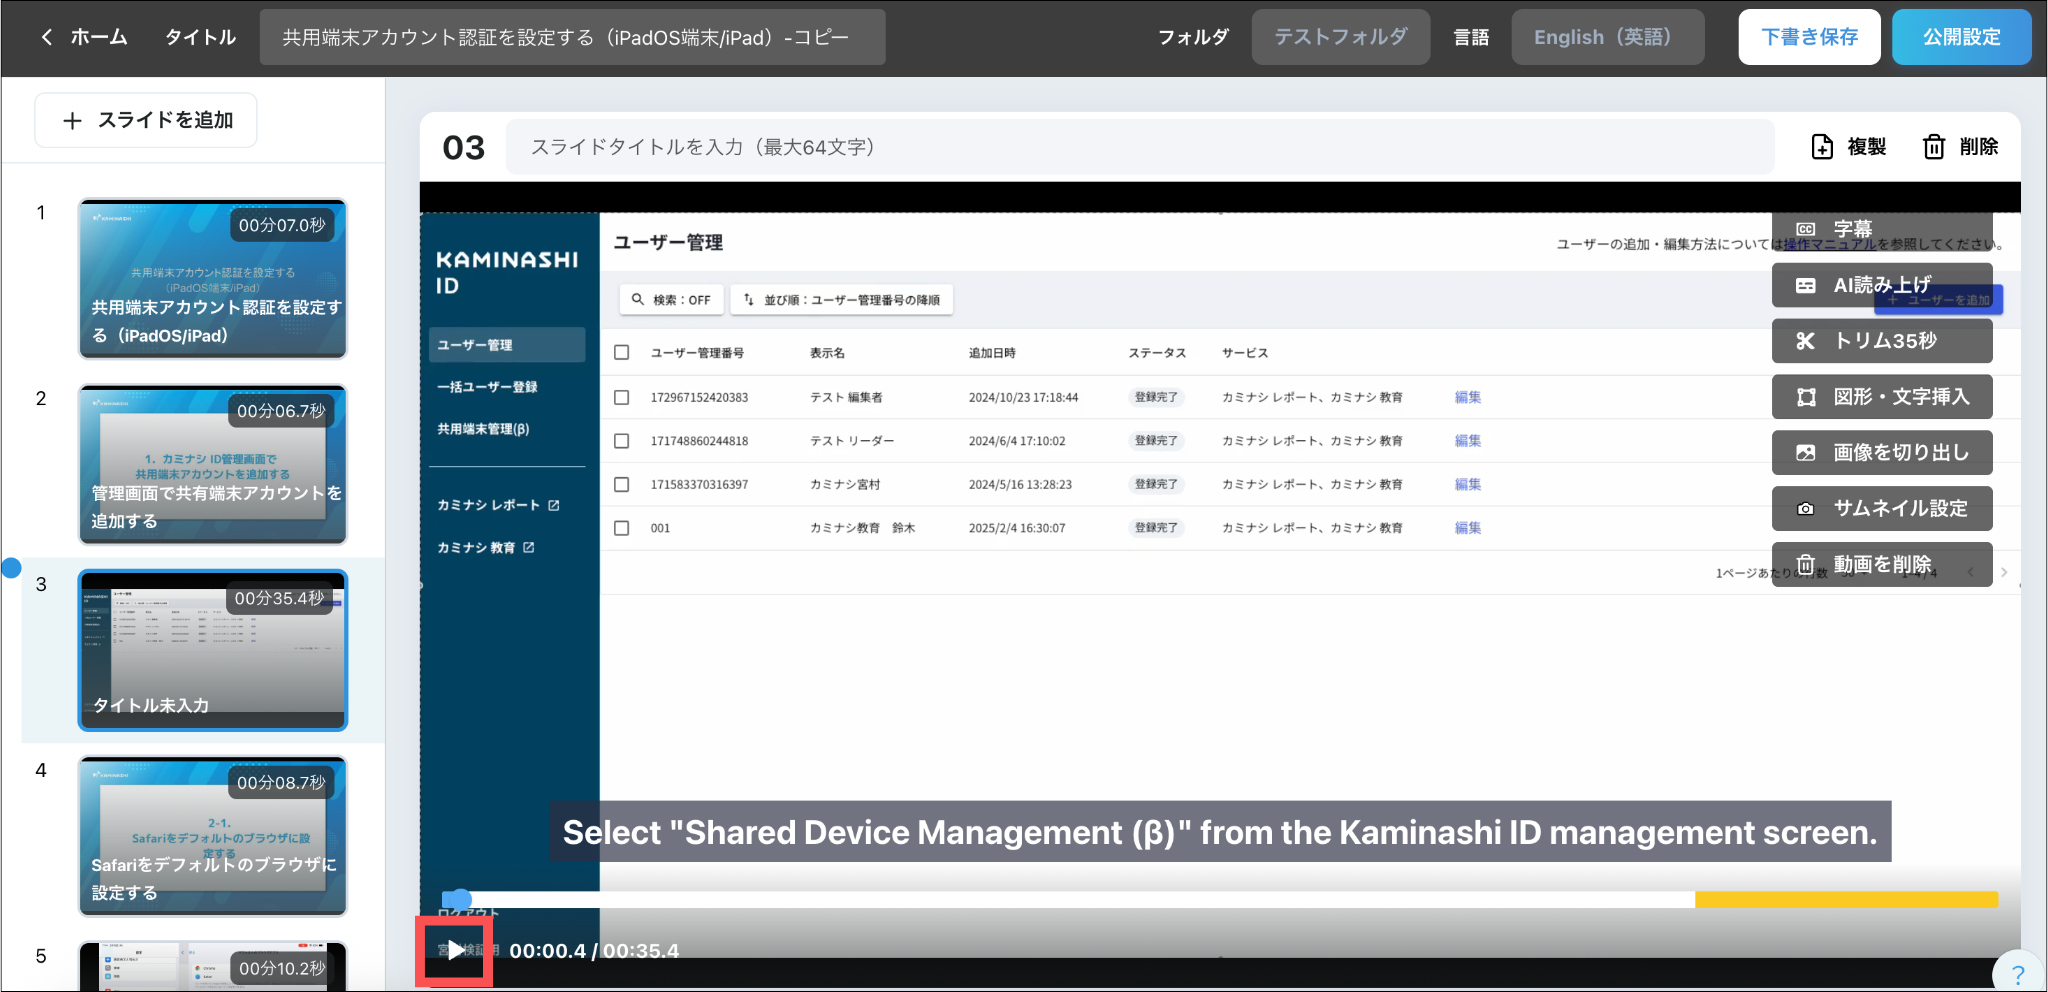Screen dimensions: 2048x992
Task: Click the English caption text overlay
Action: pos(1220,832)
